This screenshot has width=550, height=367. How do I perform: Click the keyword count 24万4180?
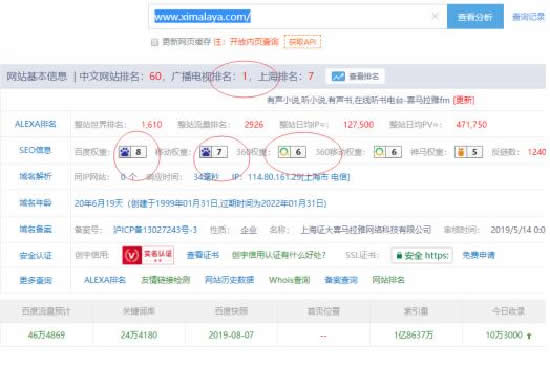click(139, 335)
